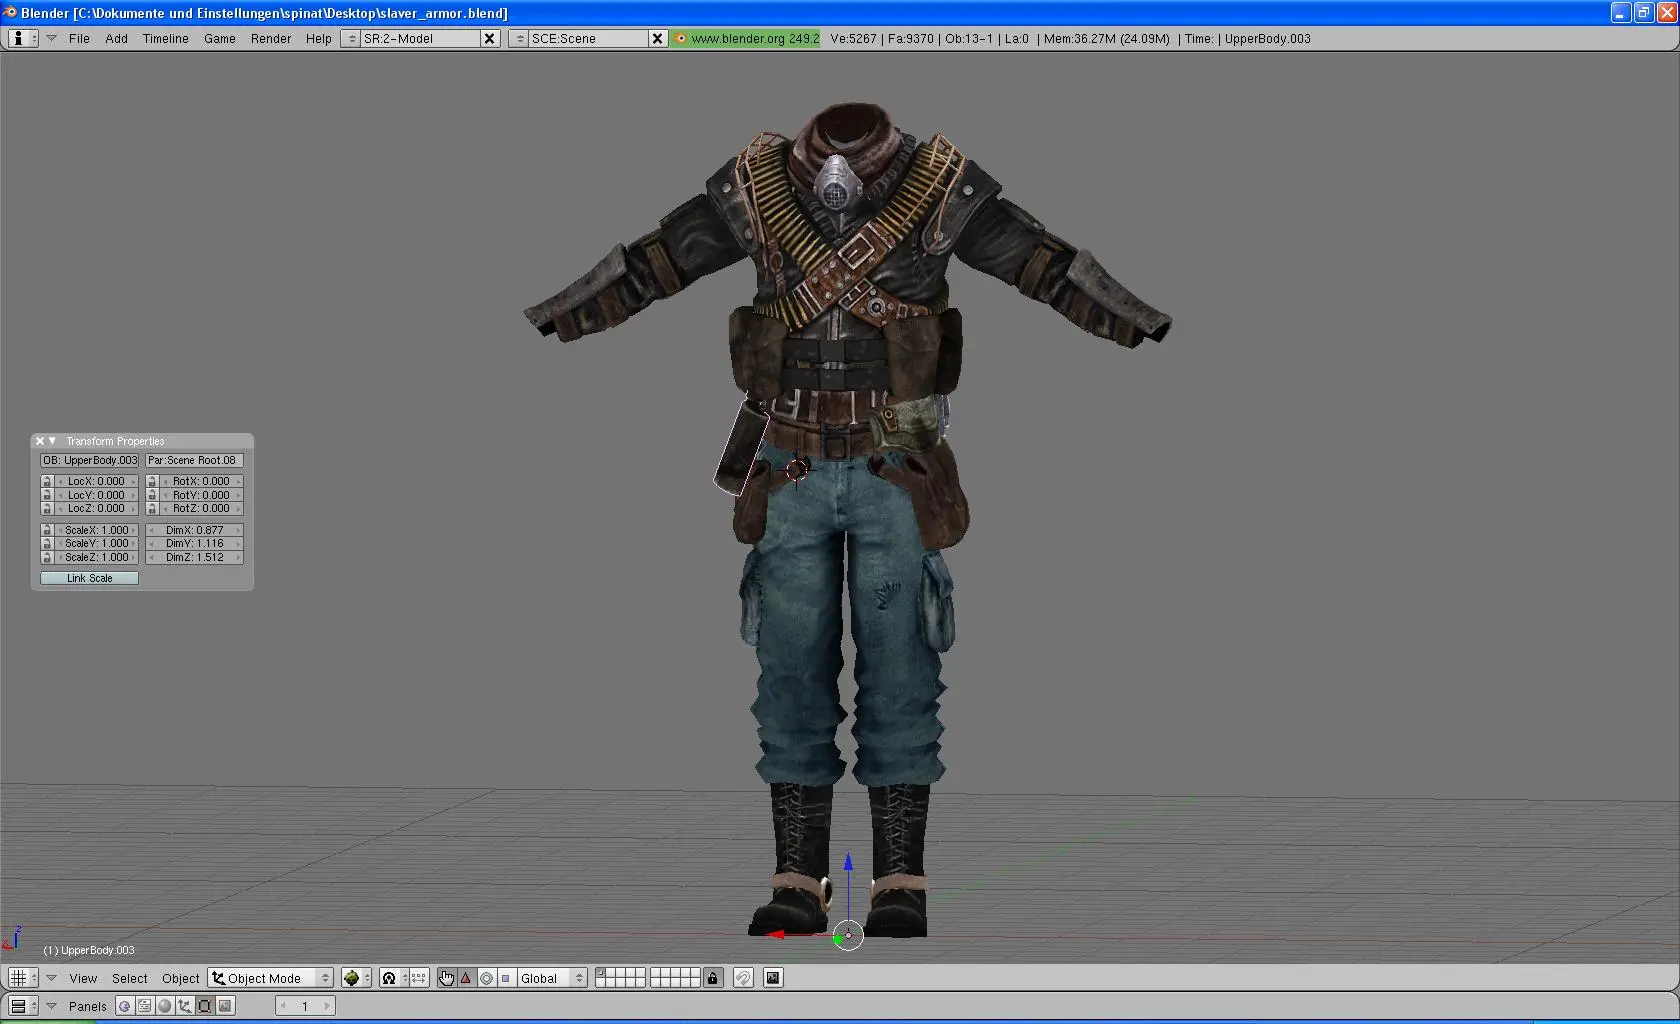Viewport: 1680px width, 1024px height.
Task: Click the ScaleY value field
Action: point(97,543)
